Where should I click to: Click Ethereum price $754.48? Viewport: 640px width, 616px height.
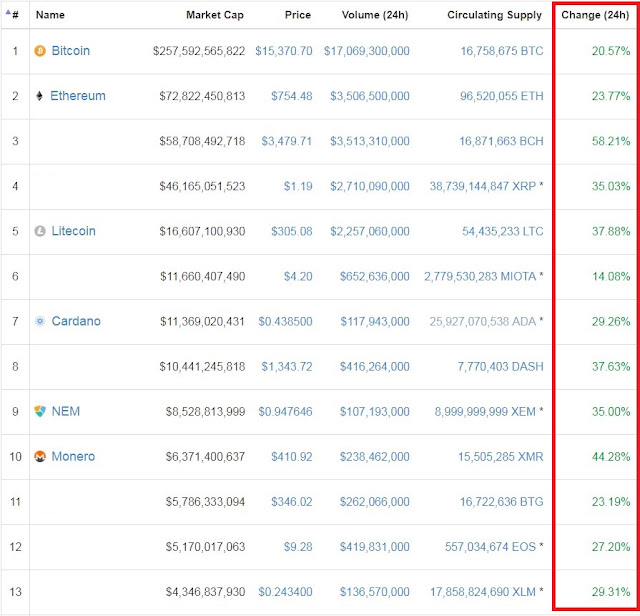coord(292,96)
